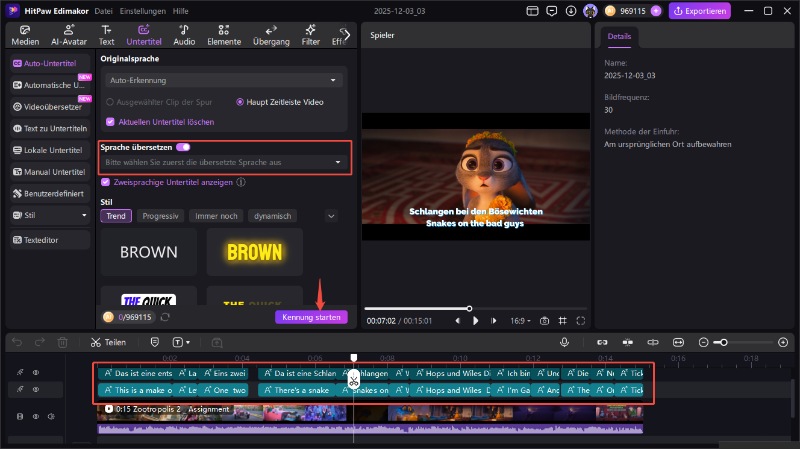This screenshot has height=449, width=800.
Task: Take a snapshot of the player frame
Action: 545,321
